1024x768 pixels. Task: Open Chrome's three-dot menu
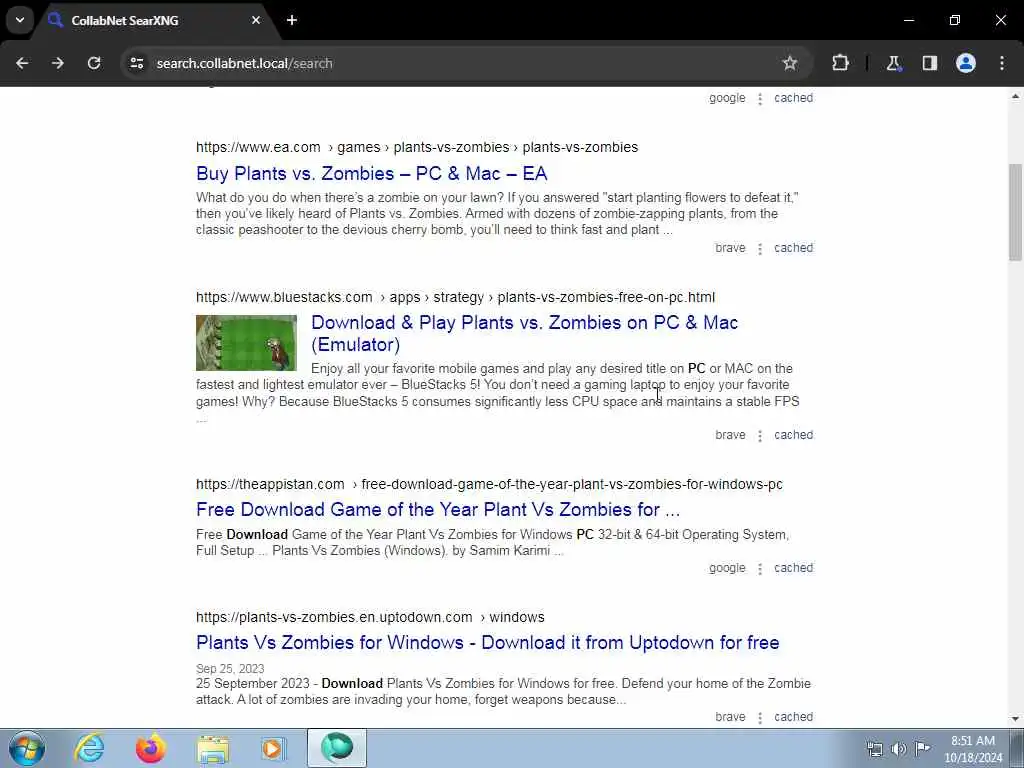(x=1002, y=63)
